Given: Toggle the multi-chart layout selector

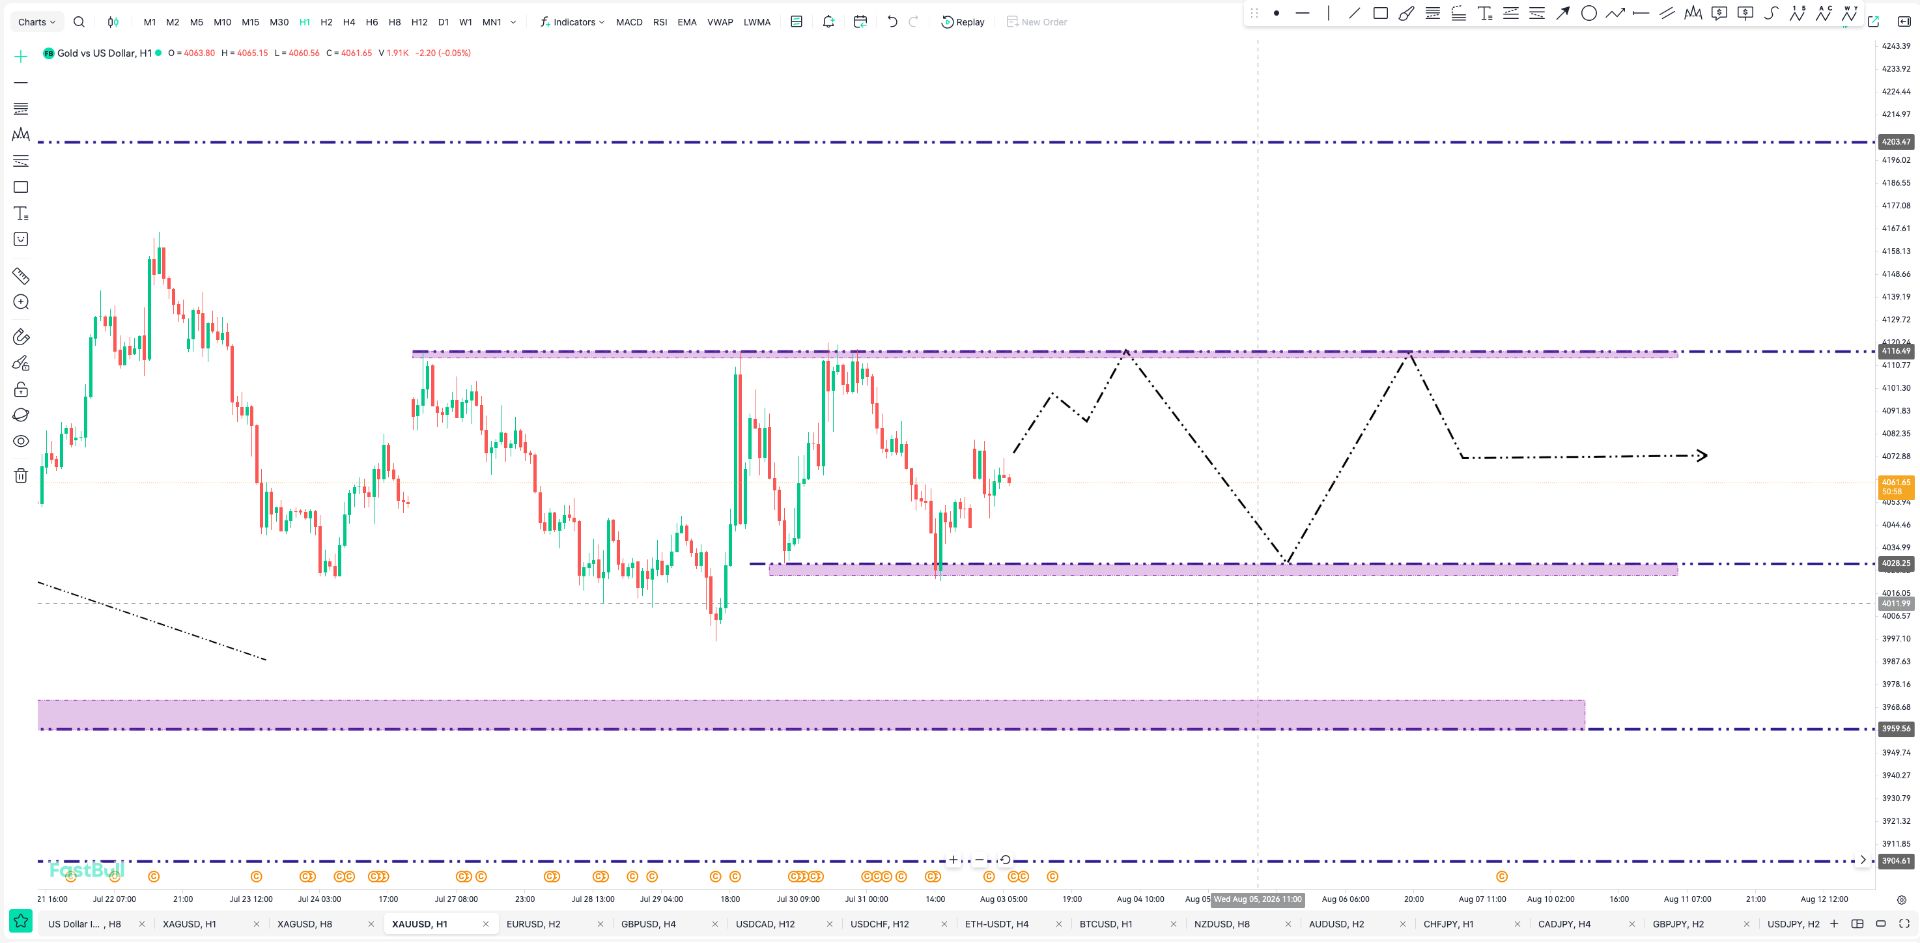Looking at the screenshot, I should coord(1857,924).
